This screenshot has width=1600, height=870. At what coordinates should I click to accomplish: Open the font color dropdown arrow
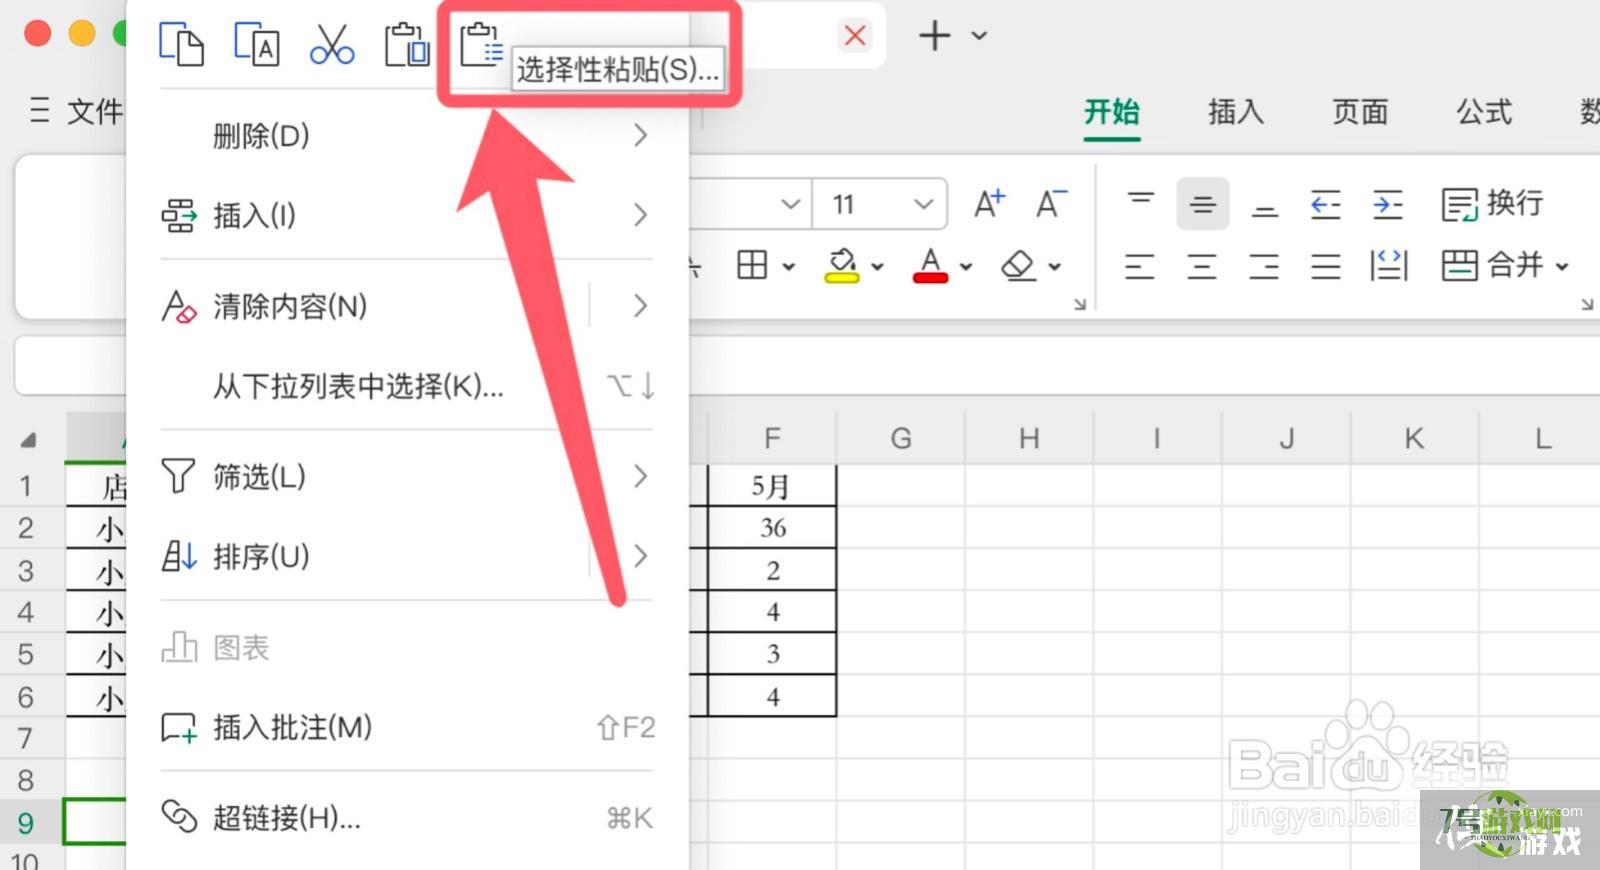(966, 266)
